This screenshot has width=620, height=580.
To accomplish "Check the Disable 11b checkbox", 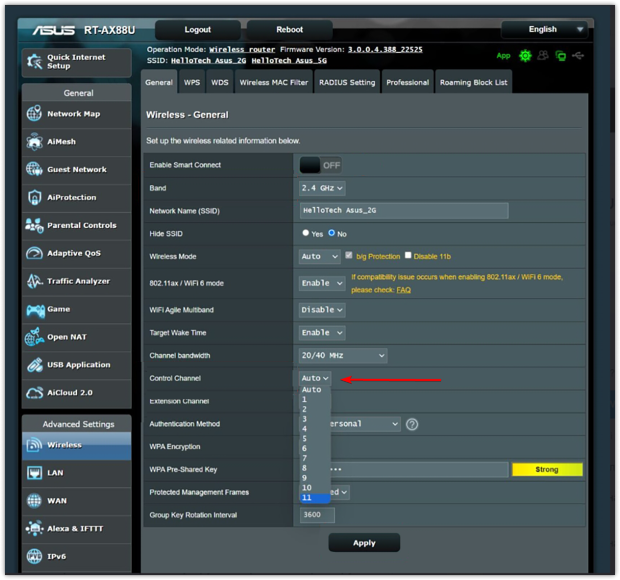I will click(408, 255).
